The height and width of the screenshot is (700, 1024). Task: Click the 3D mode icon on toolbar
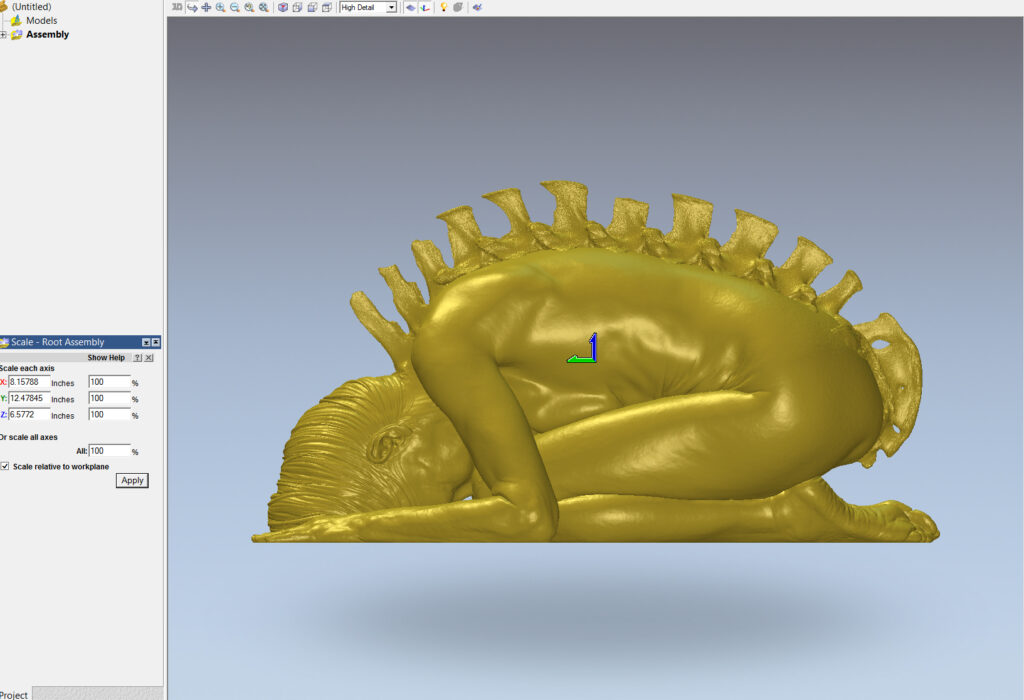point(177,7)
